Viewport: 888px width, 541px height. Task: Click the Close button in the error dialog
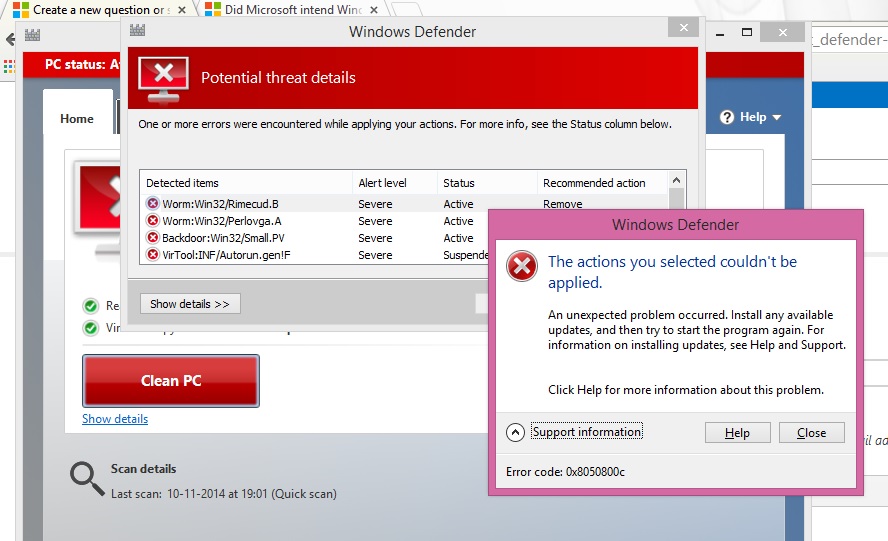811,433
